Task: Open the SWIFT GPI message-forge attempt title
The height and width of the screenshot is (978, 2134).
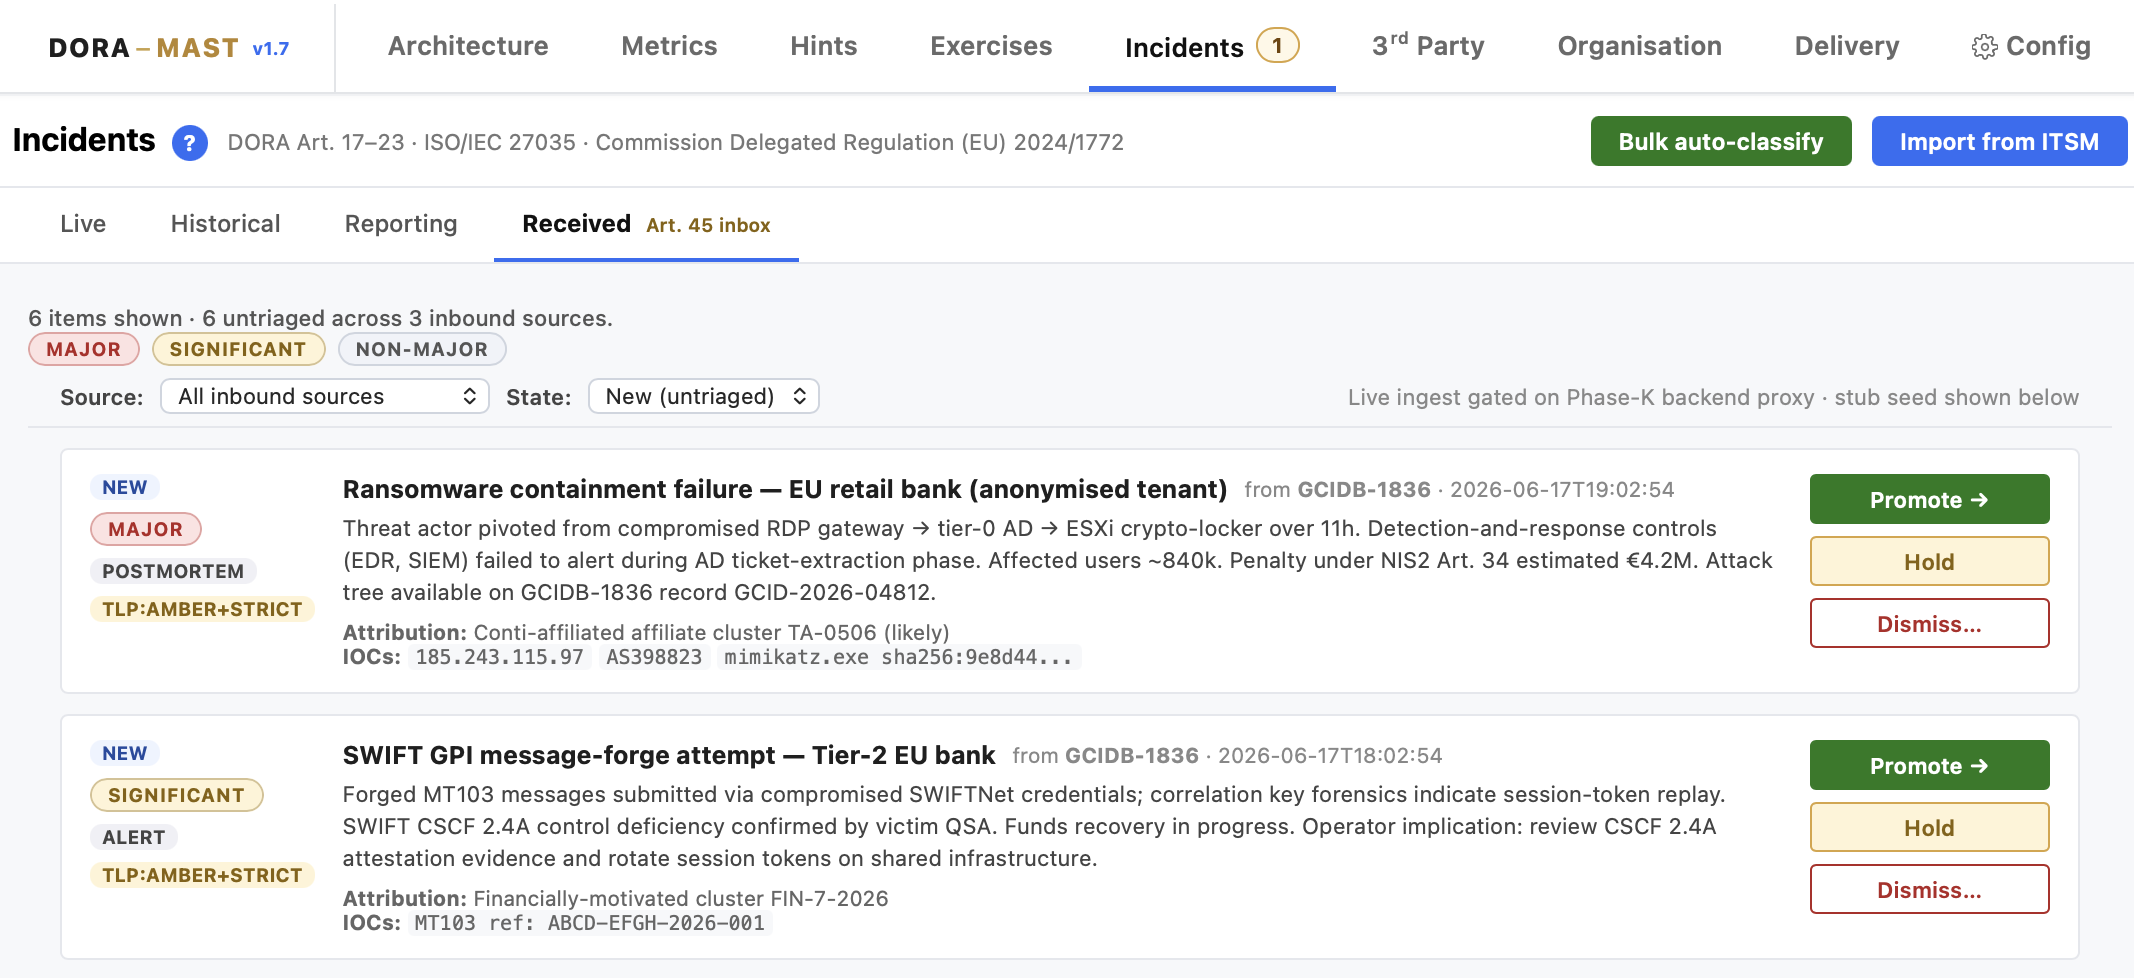Action: tap(668, 755)
